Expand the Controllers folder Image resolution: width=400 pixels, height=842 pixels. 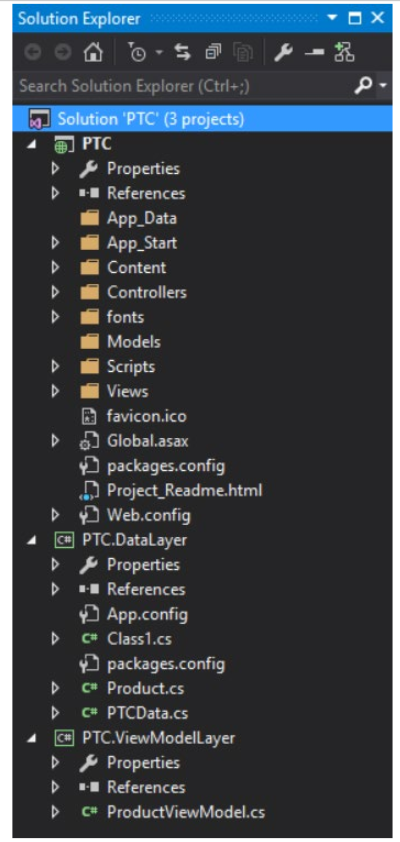click(55, 292)
